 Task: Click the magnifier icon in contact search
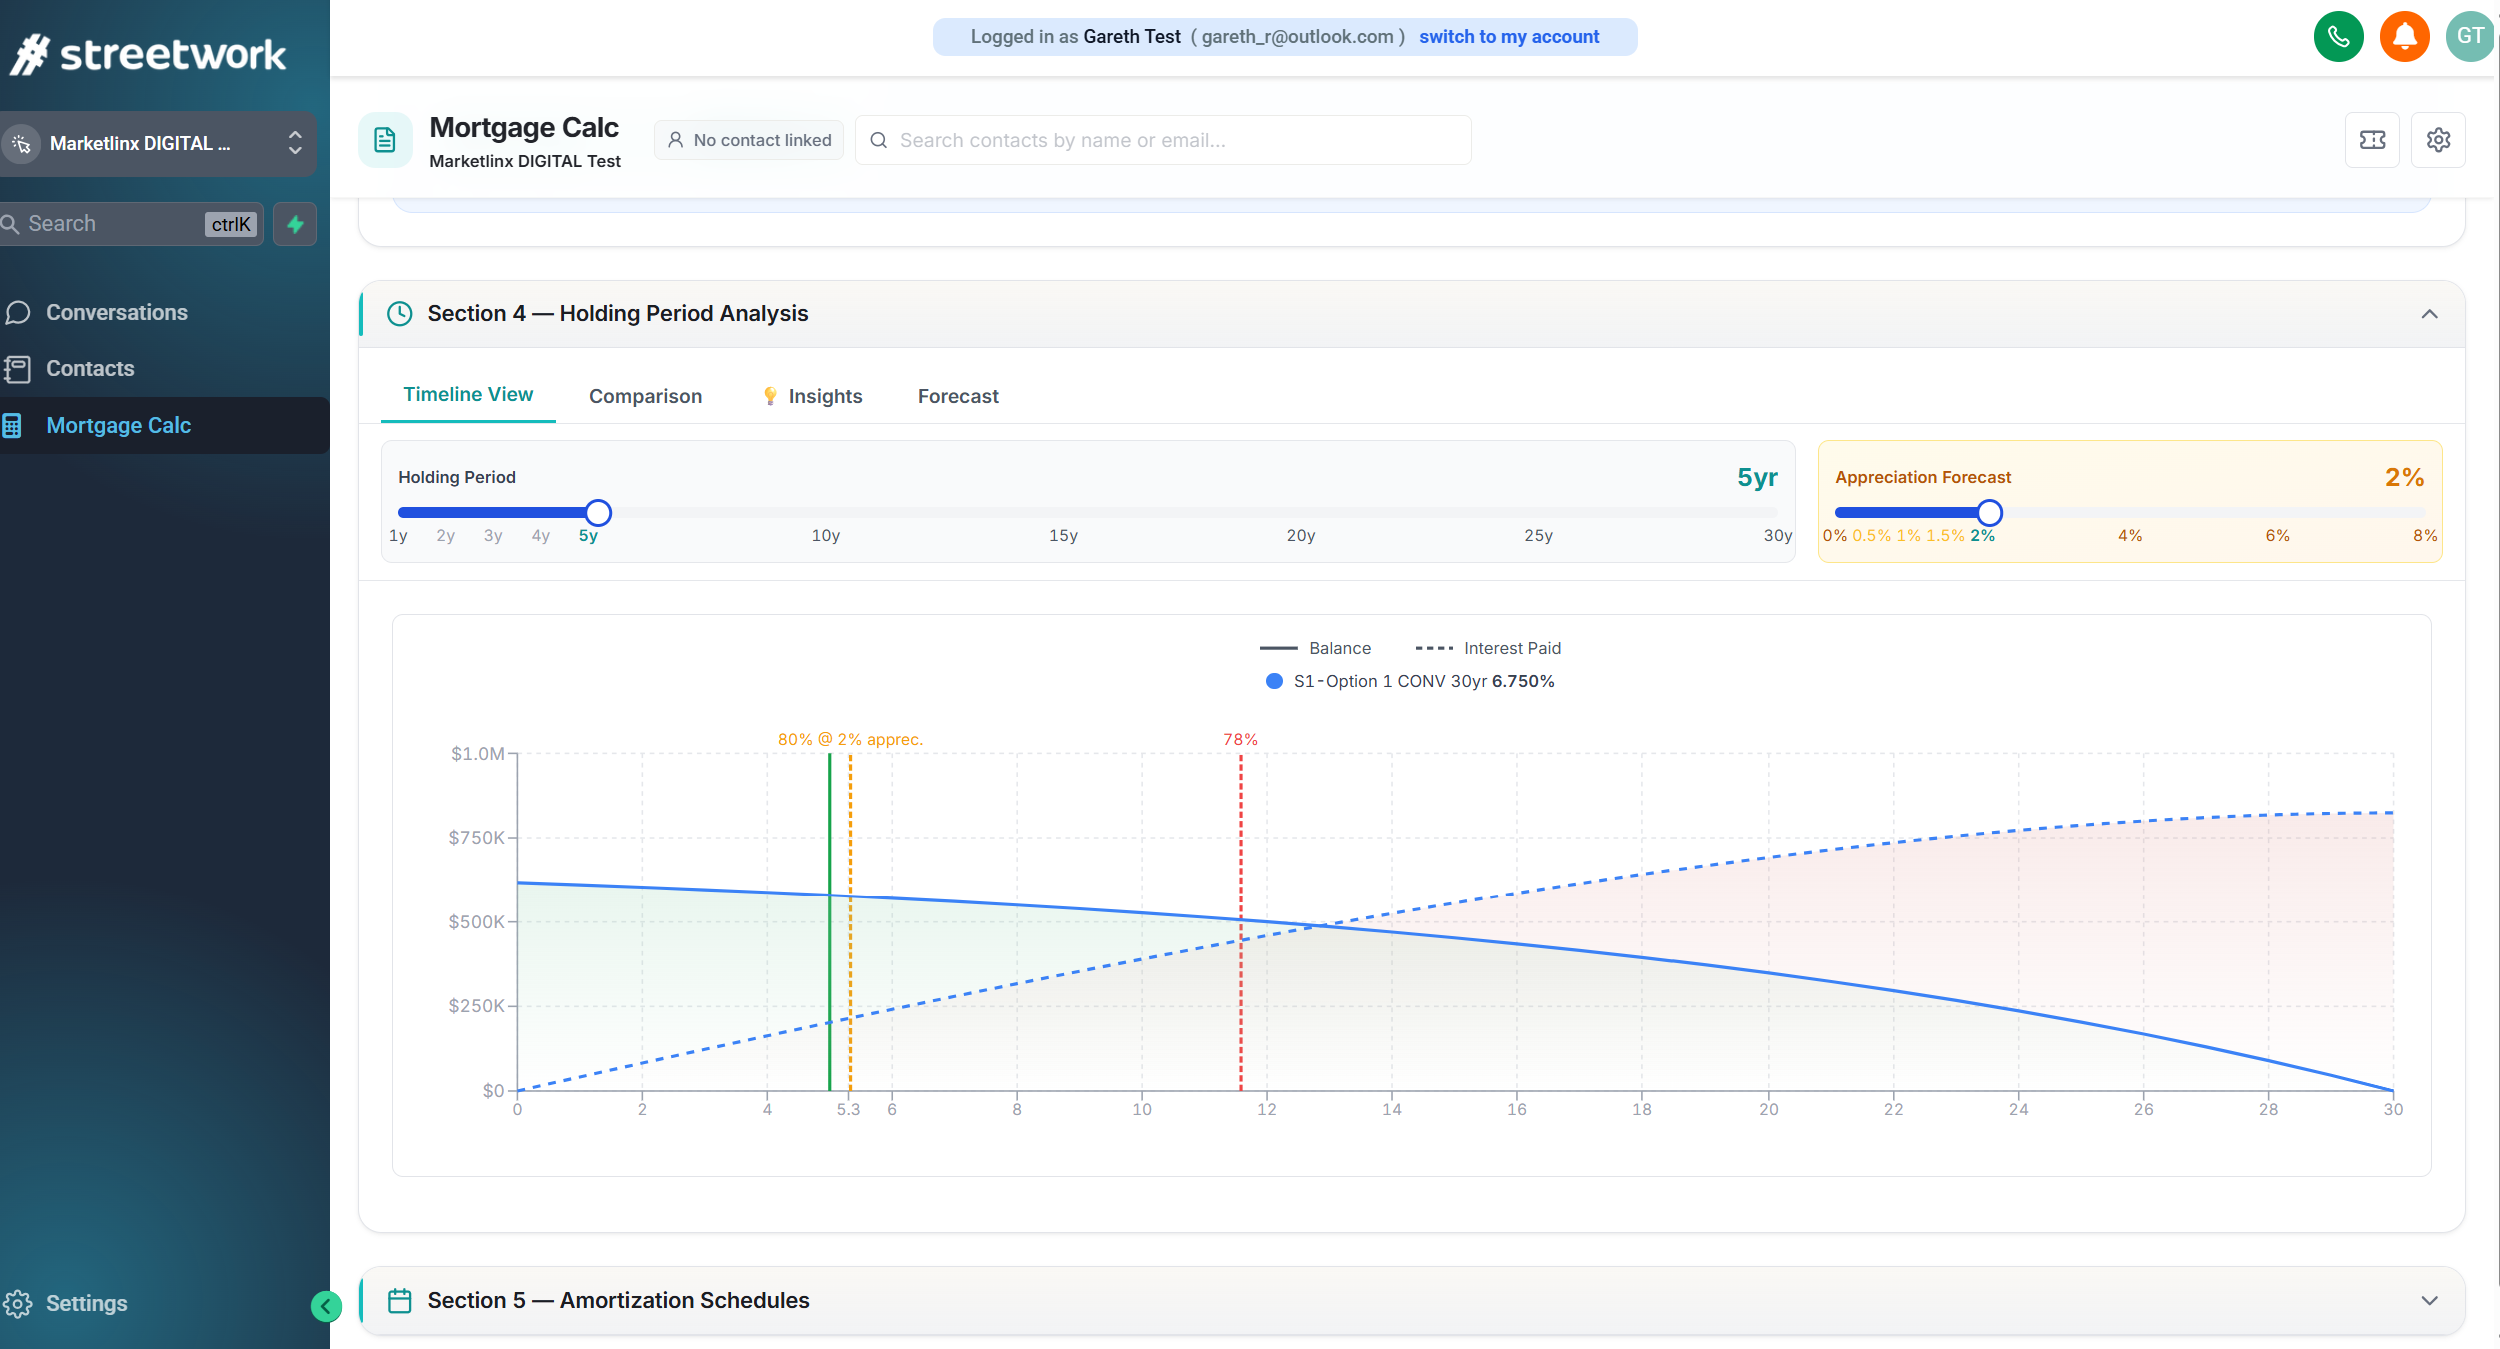pos(879,140)
